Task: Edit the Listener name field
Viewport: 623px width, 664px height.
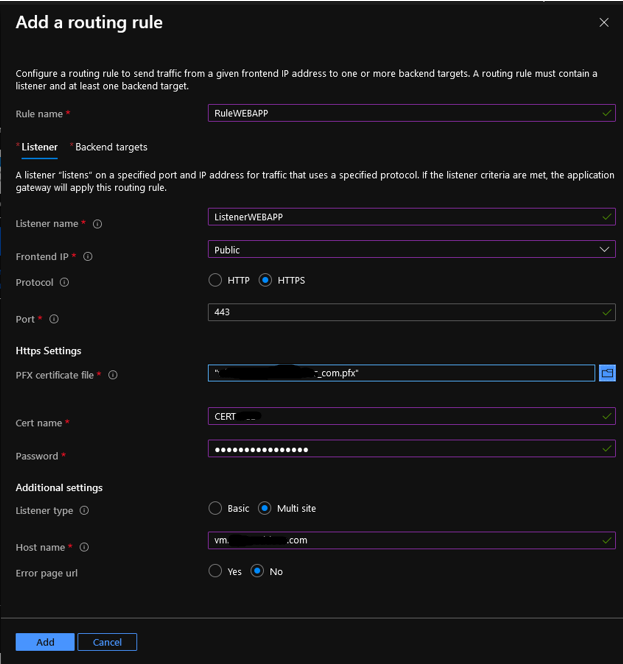Action: click(412, 217)
